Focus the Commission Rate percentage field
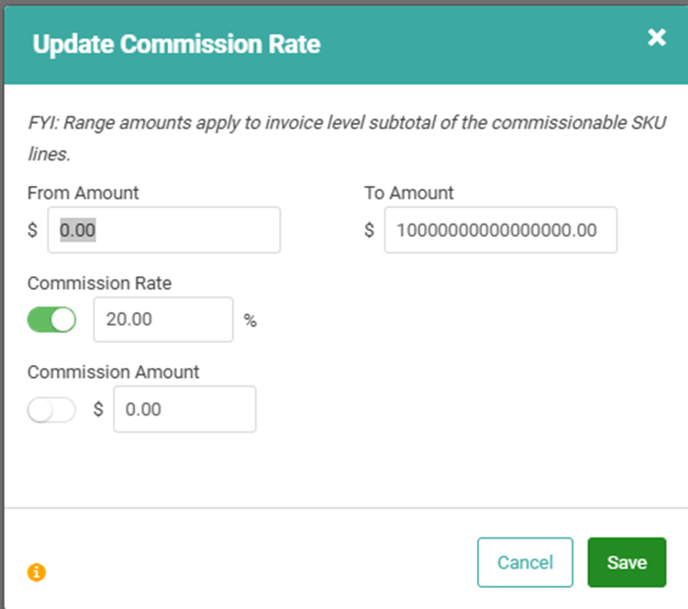This screenshot has height=609, width=688. (163, 320)
